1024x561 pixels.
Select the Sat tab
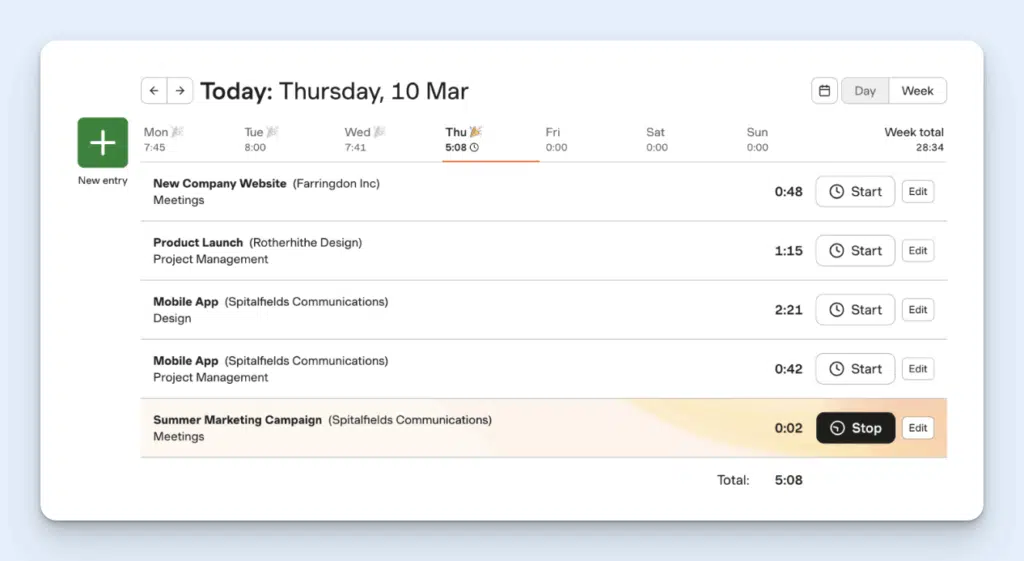pos(656,139)
